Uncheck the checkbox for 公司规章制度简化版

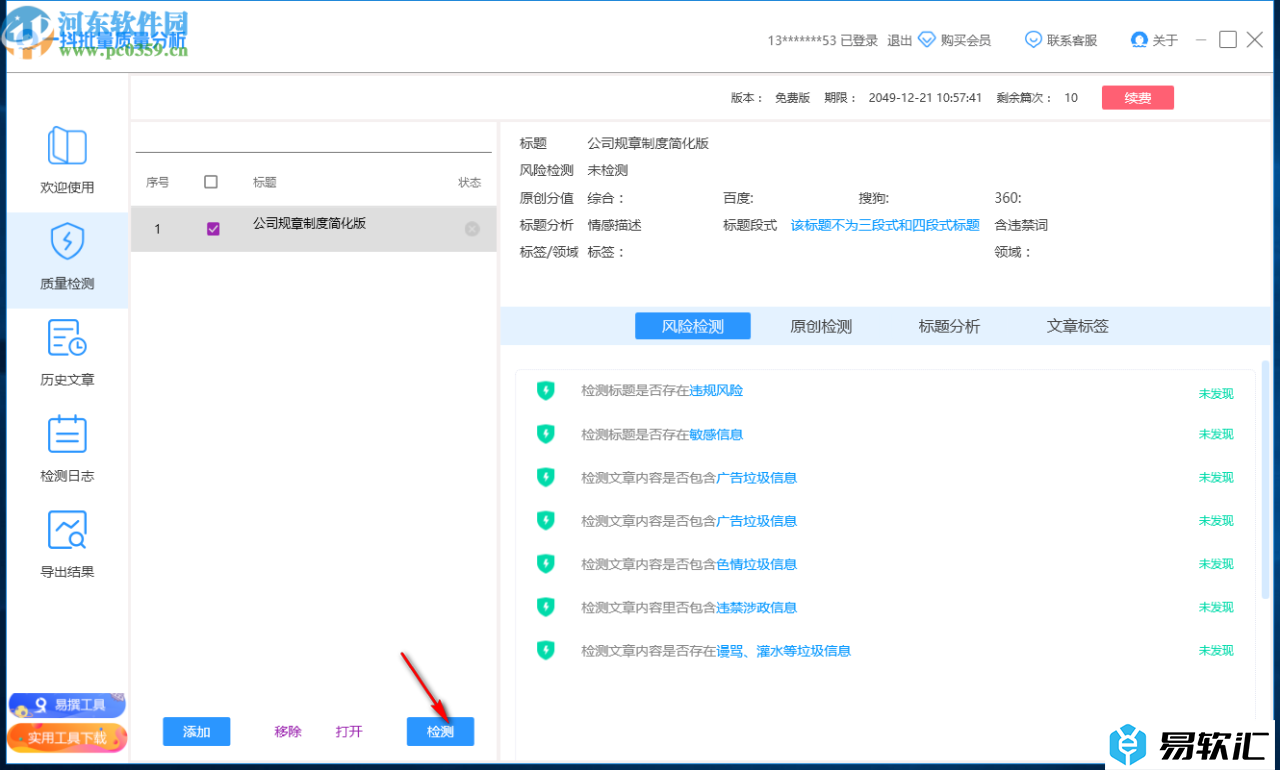pos(213,229)
